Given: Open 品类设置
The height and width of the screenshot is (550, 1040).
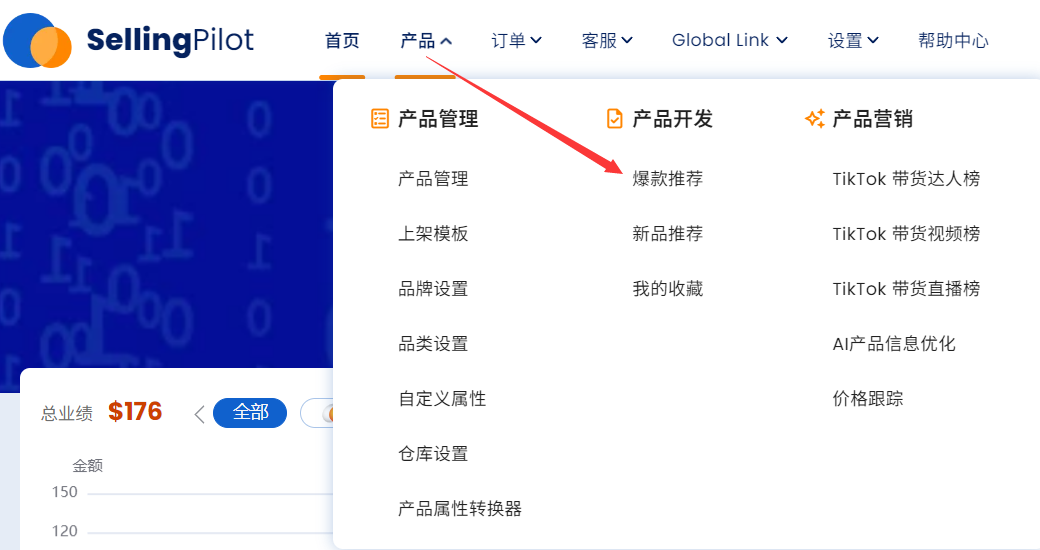Looking at the screenshot, I should pos(433,344).
